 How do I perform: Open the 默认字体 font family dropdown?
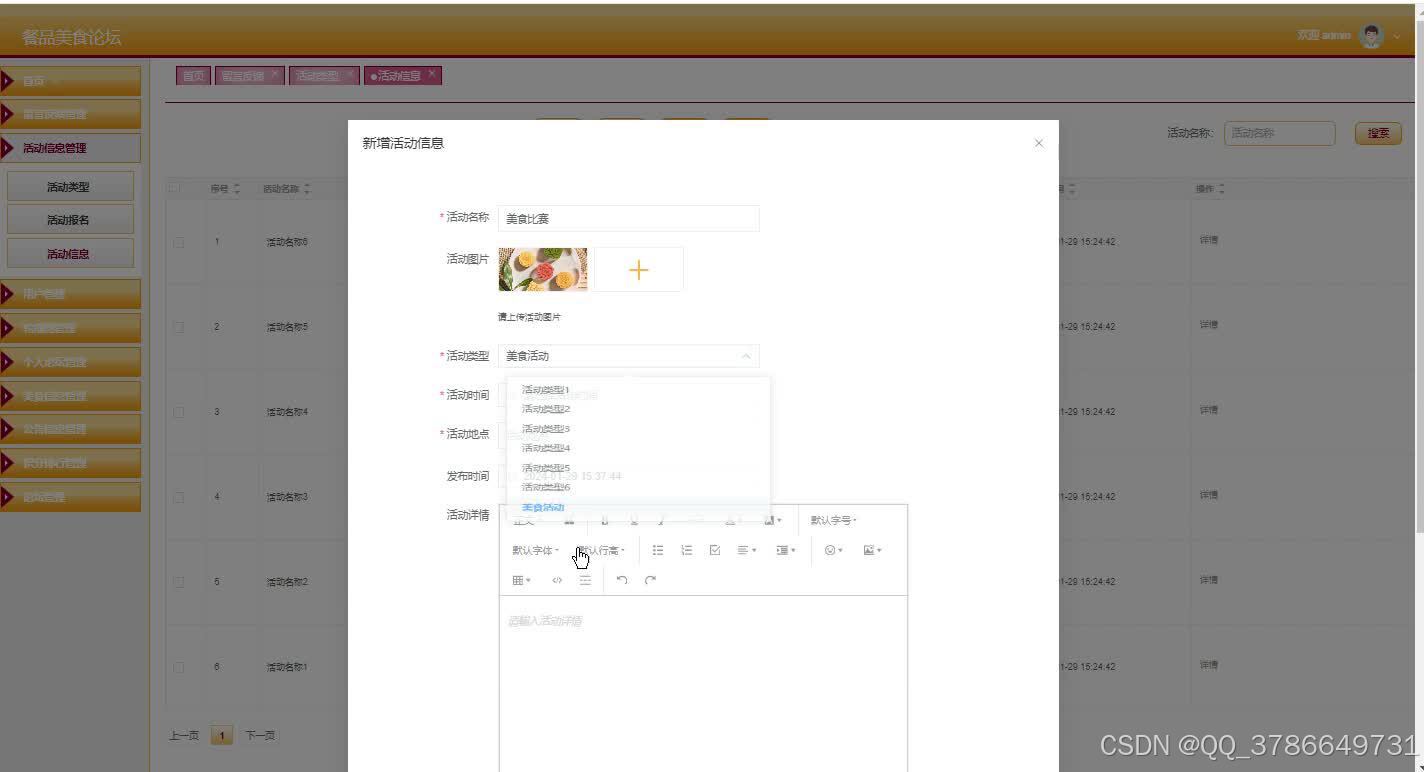click(535, 550)
